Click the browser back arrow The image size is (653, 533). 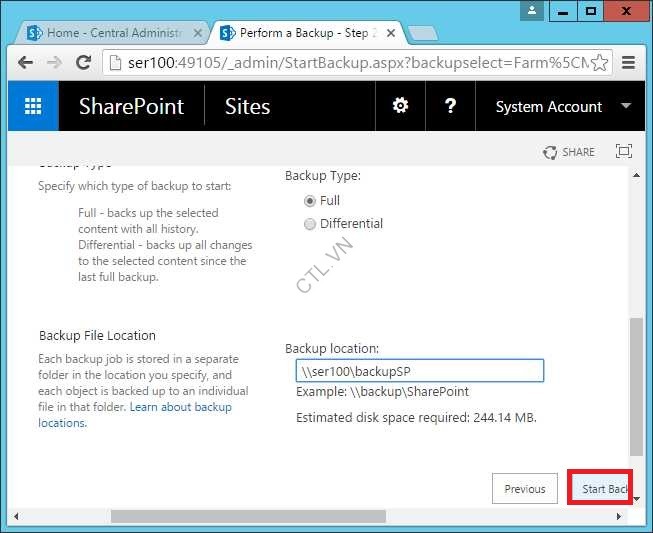tap(25, 63)
